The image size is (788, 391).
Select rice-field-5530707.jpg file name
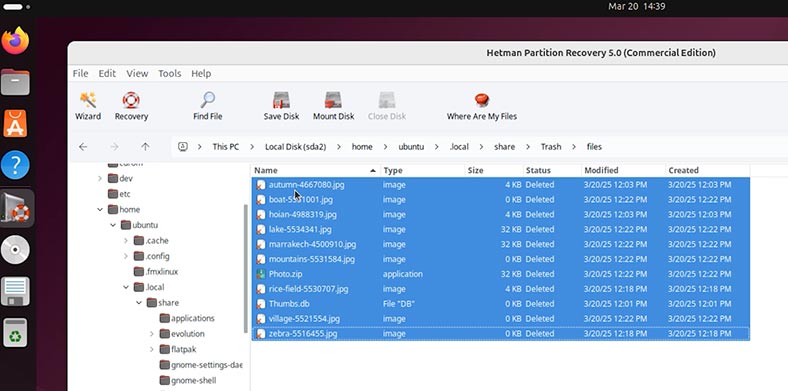[x=309, y=289]
